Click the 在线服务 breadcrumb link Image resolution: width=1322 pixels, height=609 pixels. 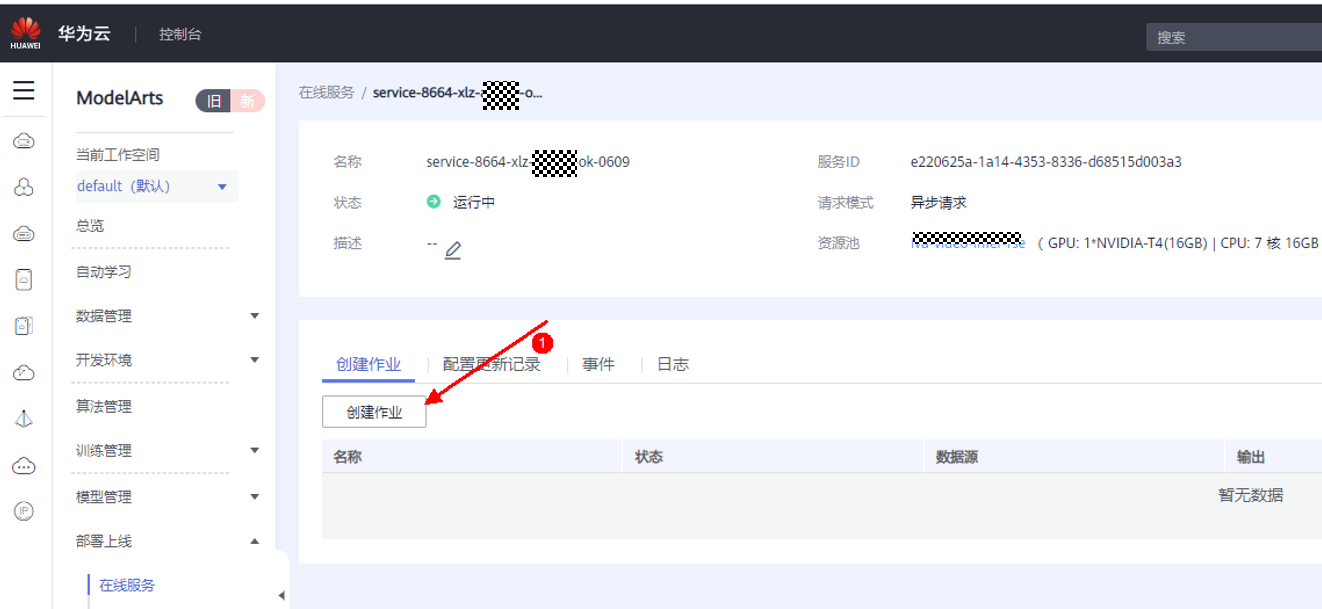326,93
